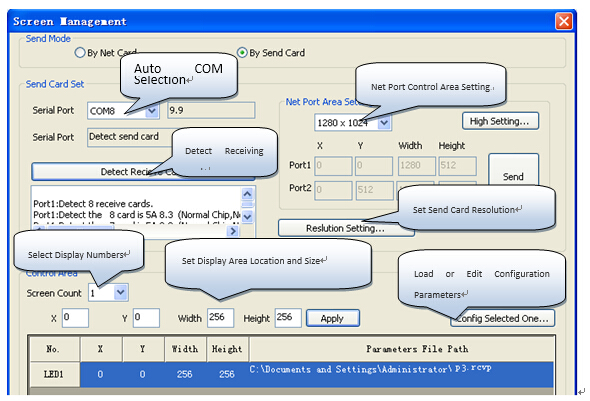The image size is (590, 401).
Task: Click the Port1 Height field showing 512
Action: [458, 166]
